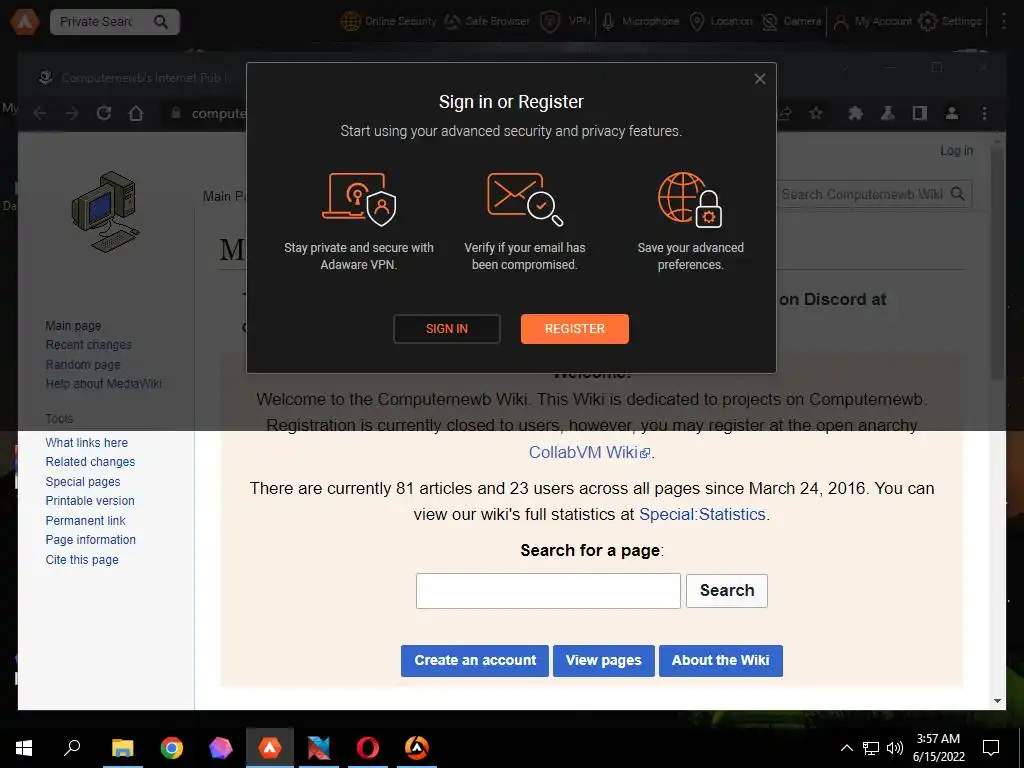Click the About the Wiki button

click(x=720, y=661)
